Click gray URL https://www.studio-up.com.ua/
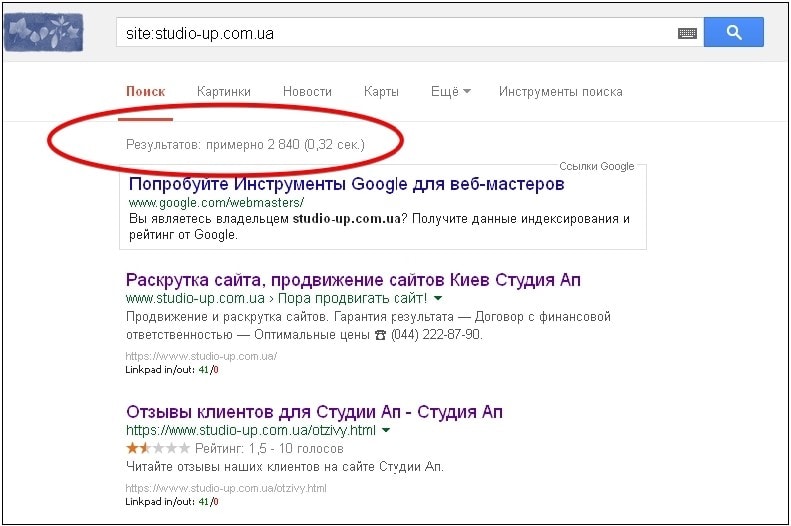The width and height of the screenshot is (791, 526). (x=201, y=356)
